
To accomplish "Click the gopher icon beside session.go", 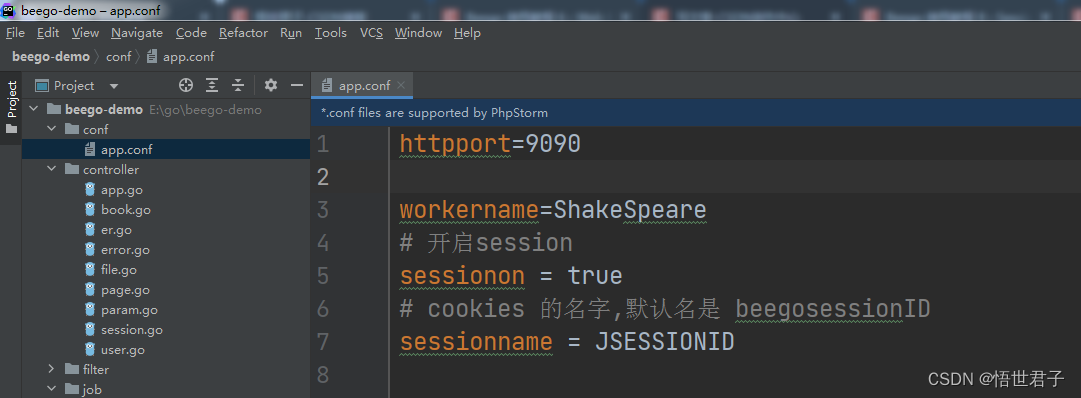I will point(90,330).
